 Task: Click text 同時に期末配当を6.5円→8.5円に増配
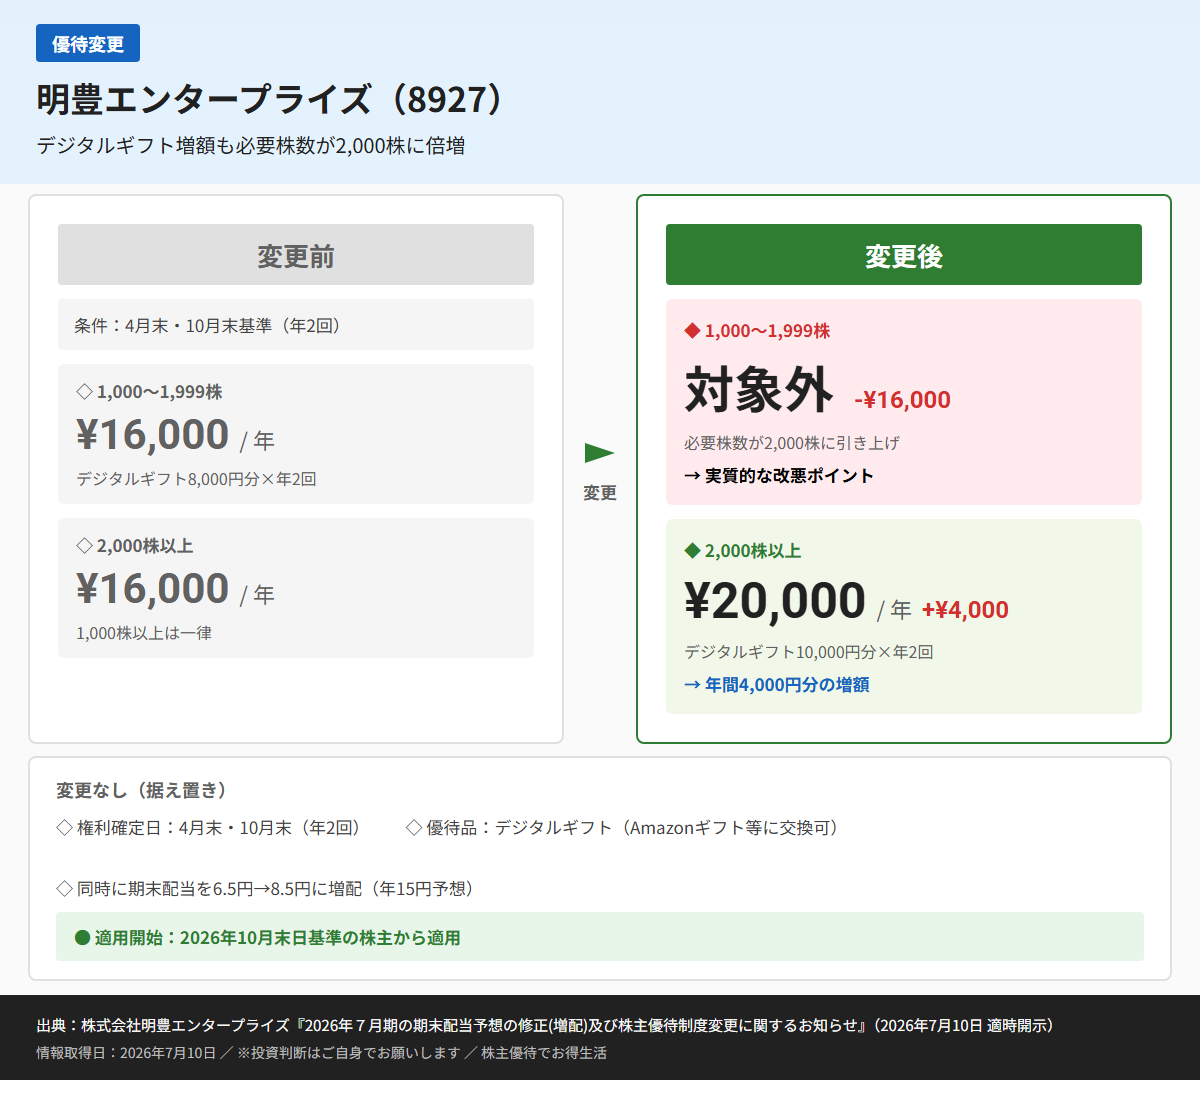[220, 889]
